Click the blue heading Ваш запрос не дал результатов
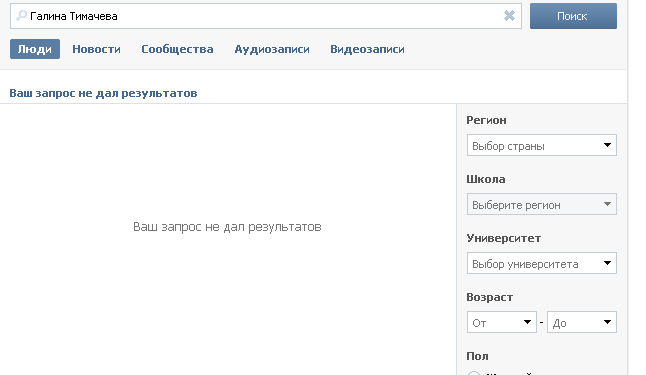This screenshot has height=375, width=646. [103, 93]
